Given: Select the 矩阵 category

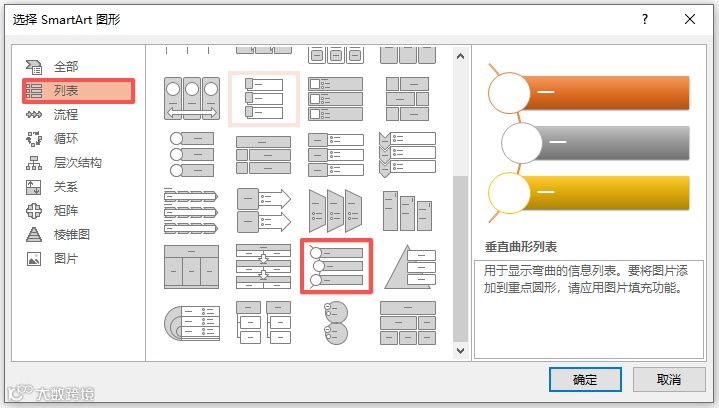Looking at the screenshot, I should tap(66, 210).
